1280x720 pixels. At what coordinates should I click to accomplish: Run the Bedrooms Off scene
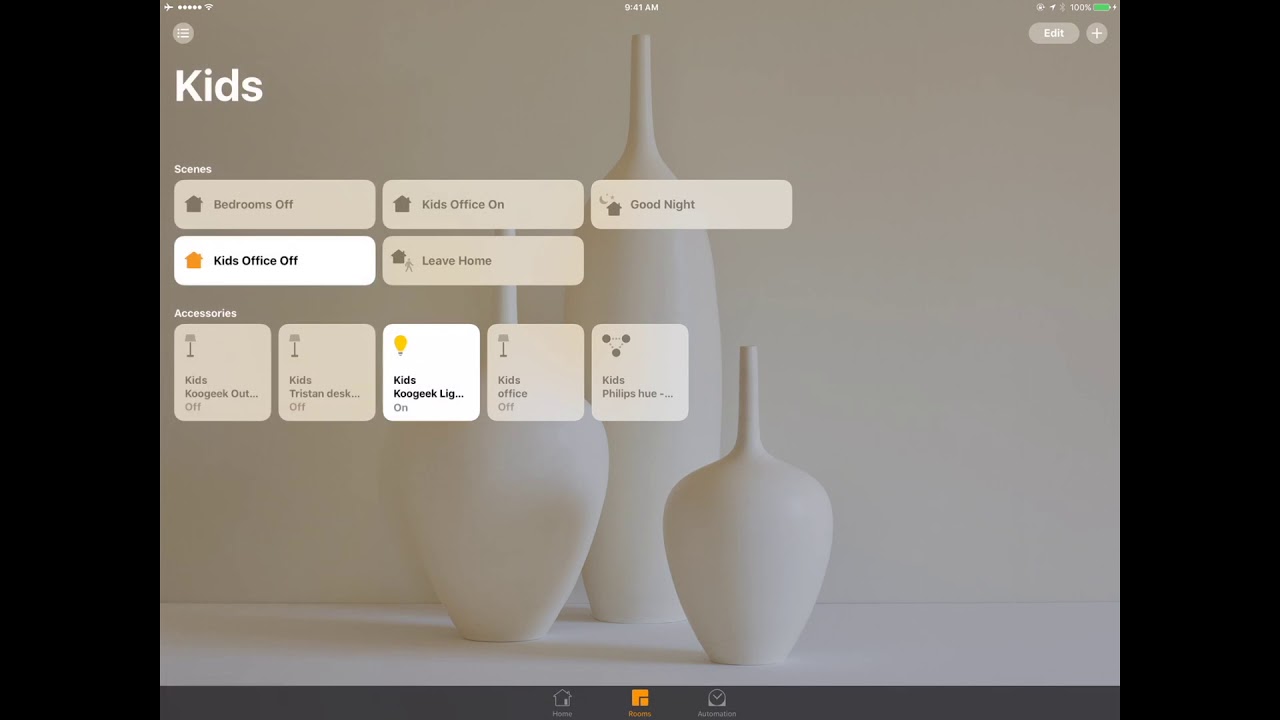tap(275, 204)
